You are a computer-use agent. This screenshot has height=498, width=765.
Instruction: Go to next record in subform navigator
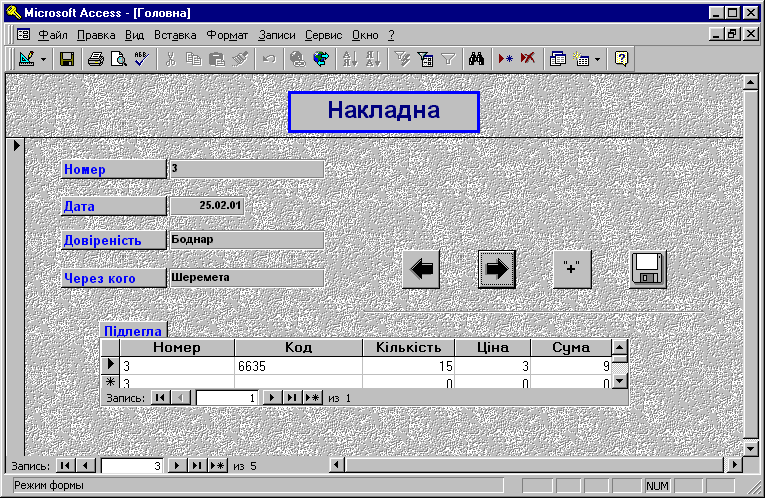coord(271,398)
